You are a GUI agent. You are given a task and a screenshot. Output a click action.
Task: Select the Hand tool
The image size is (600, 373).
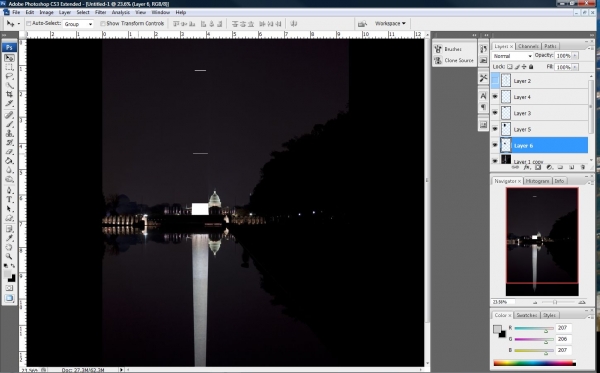coord(9,247)
